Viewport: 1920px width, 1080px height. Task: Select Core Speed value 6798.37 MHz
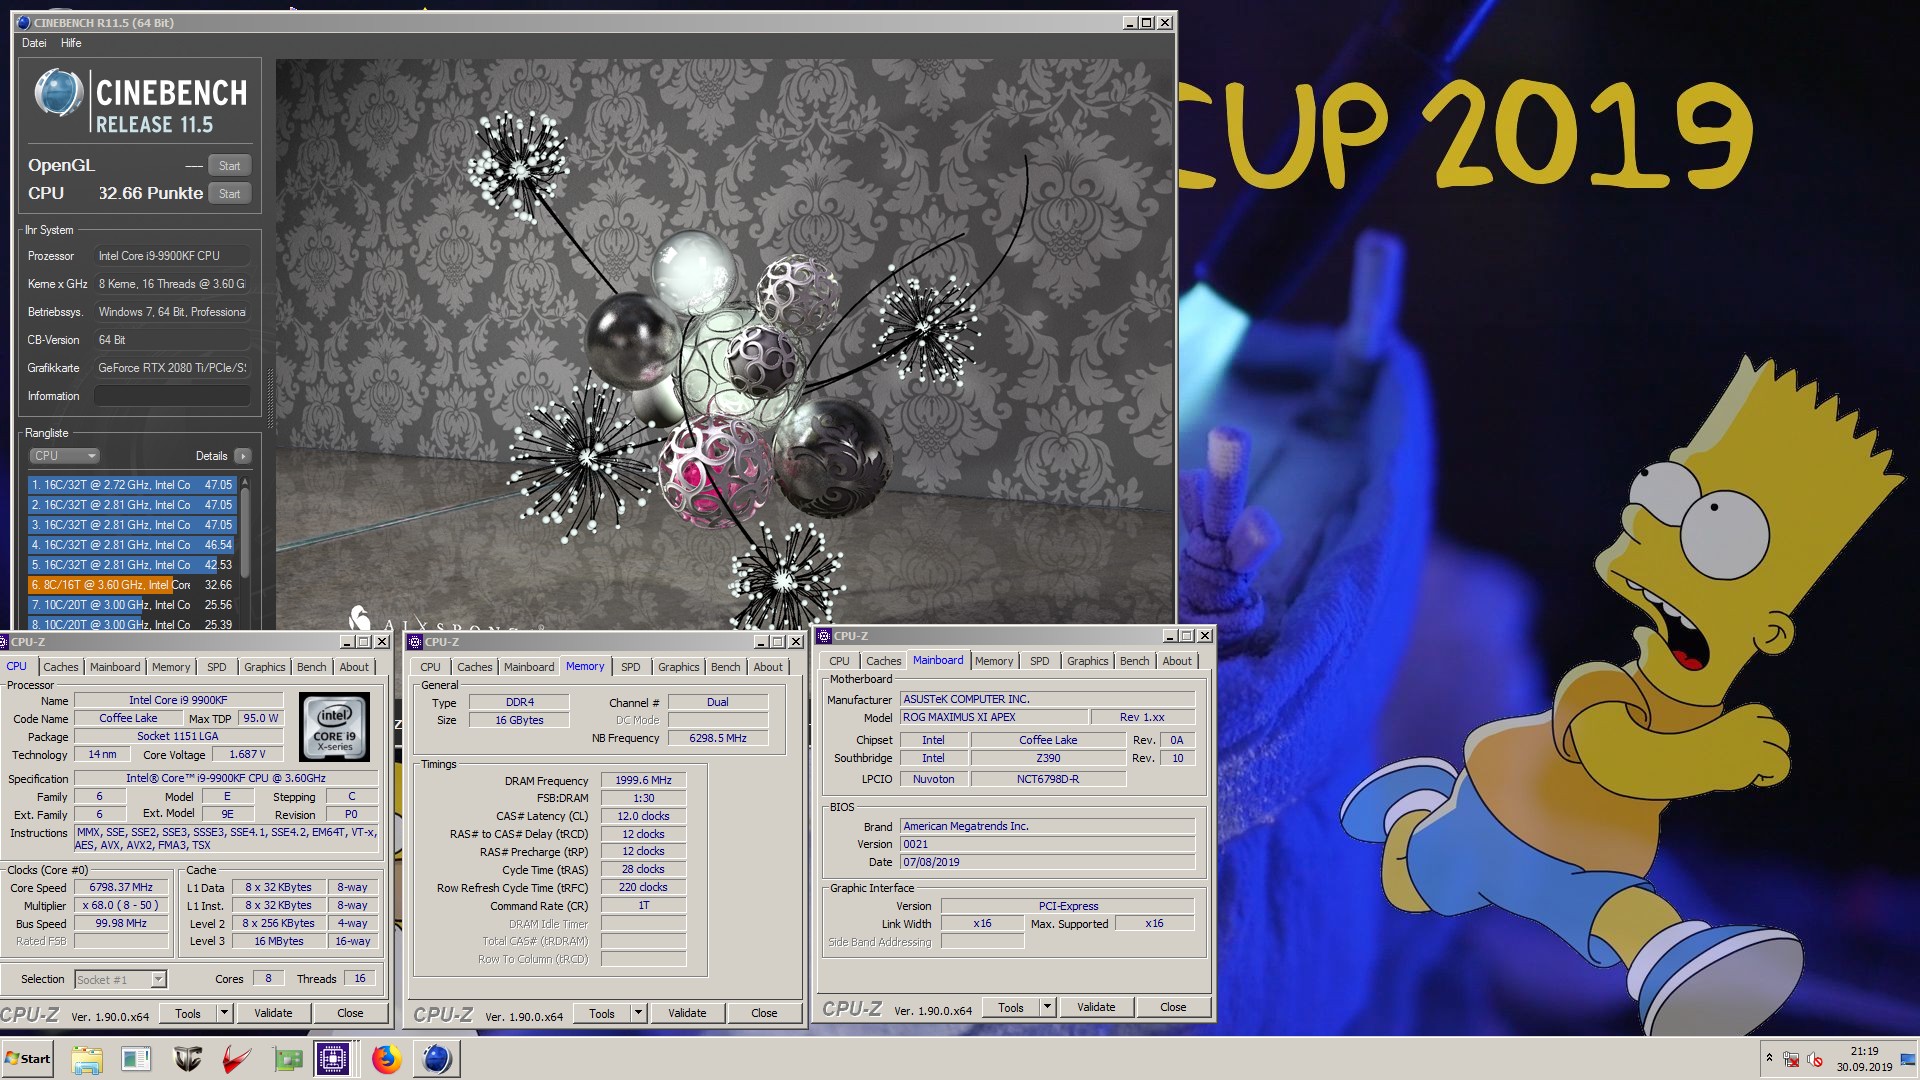121,888
